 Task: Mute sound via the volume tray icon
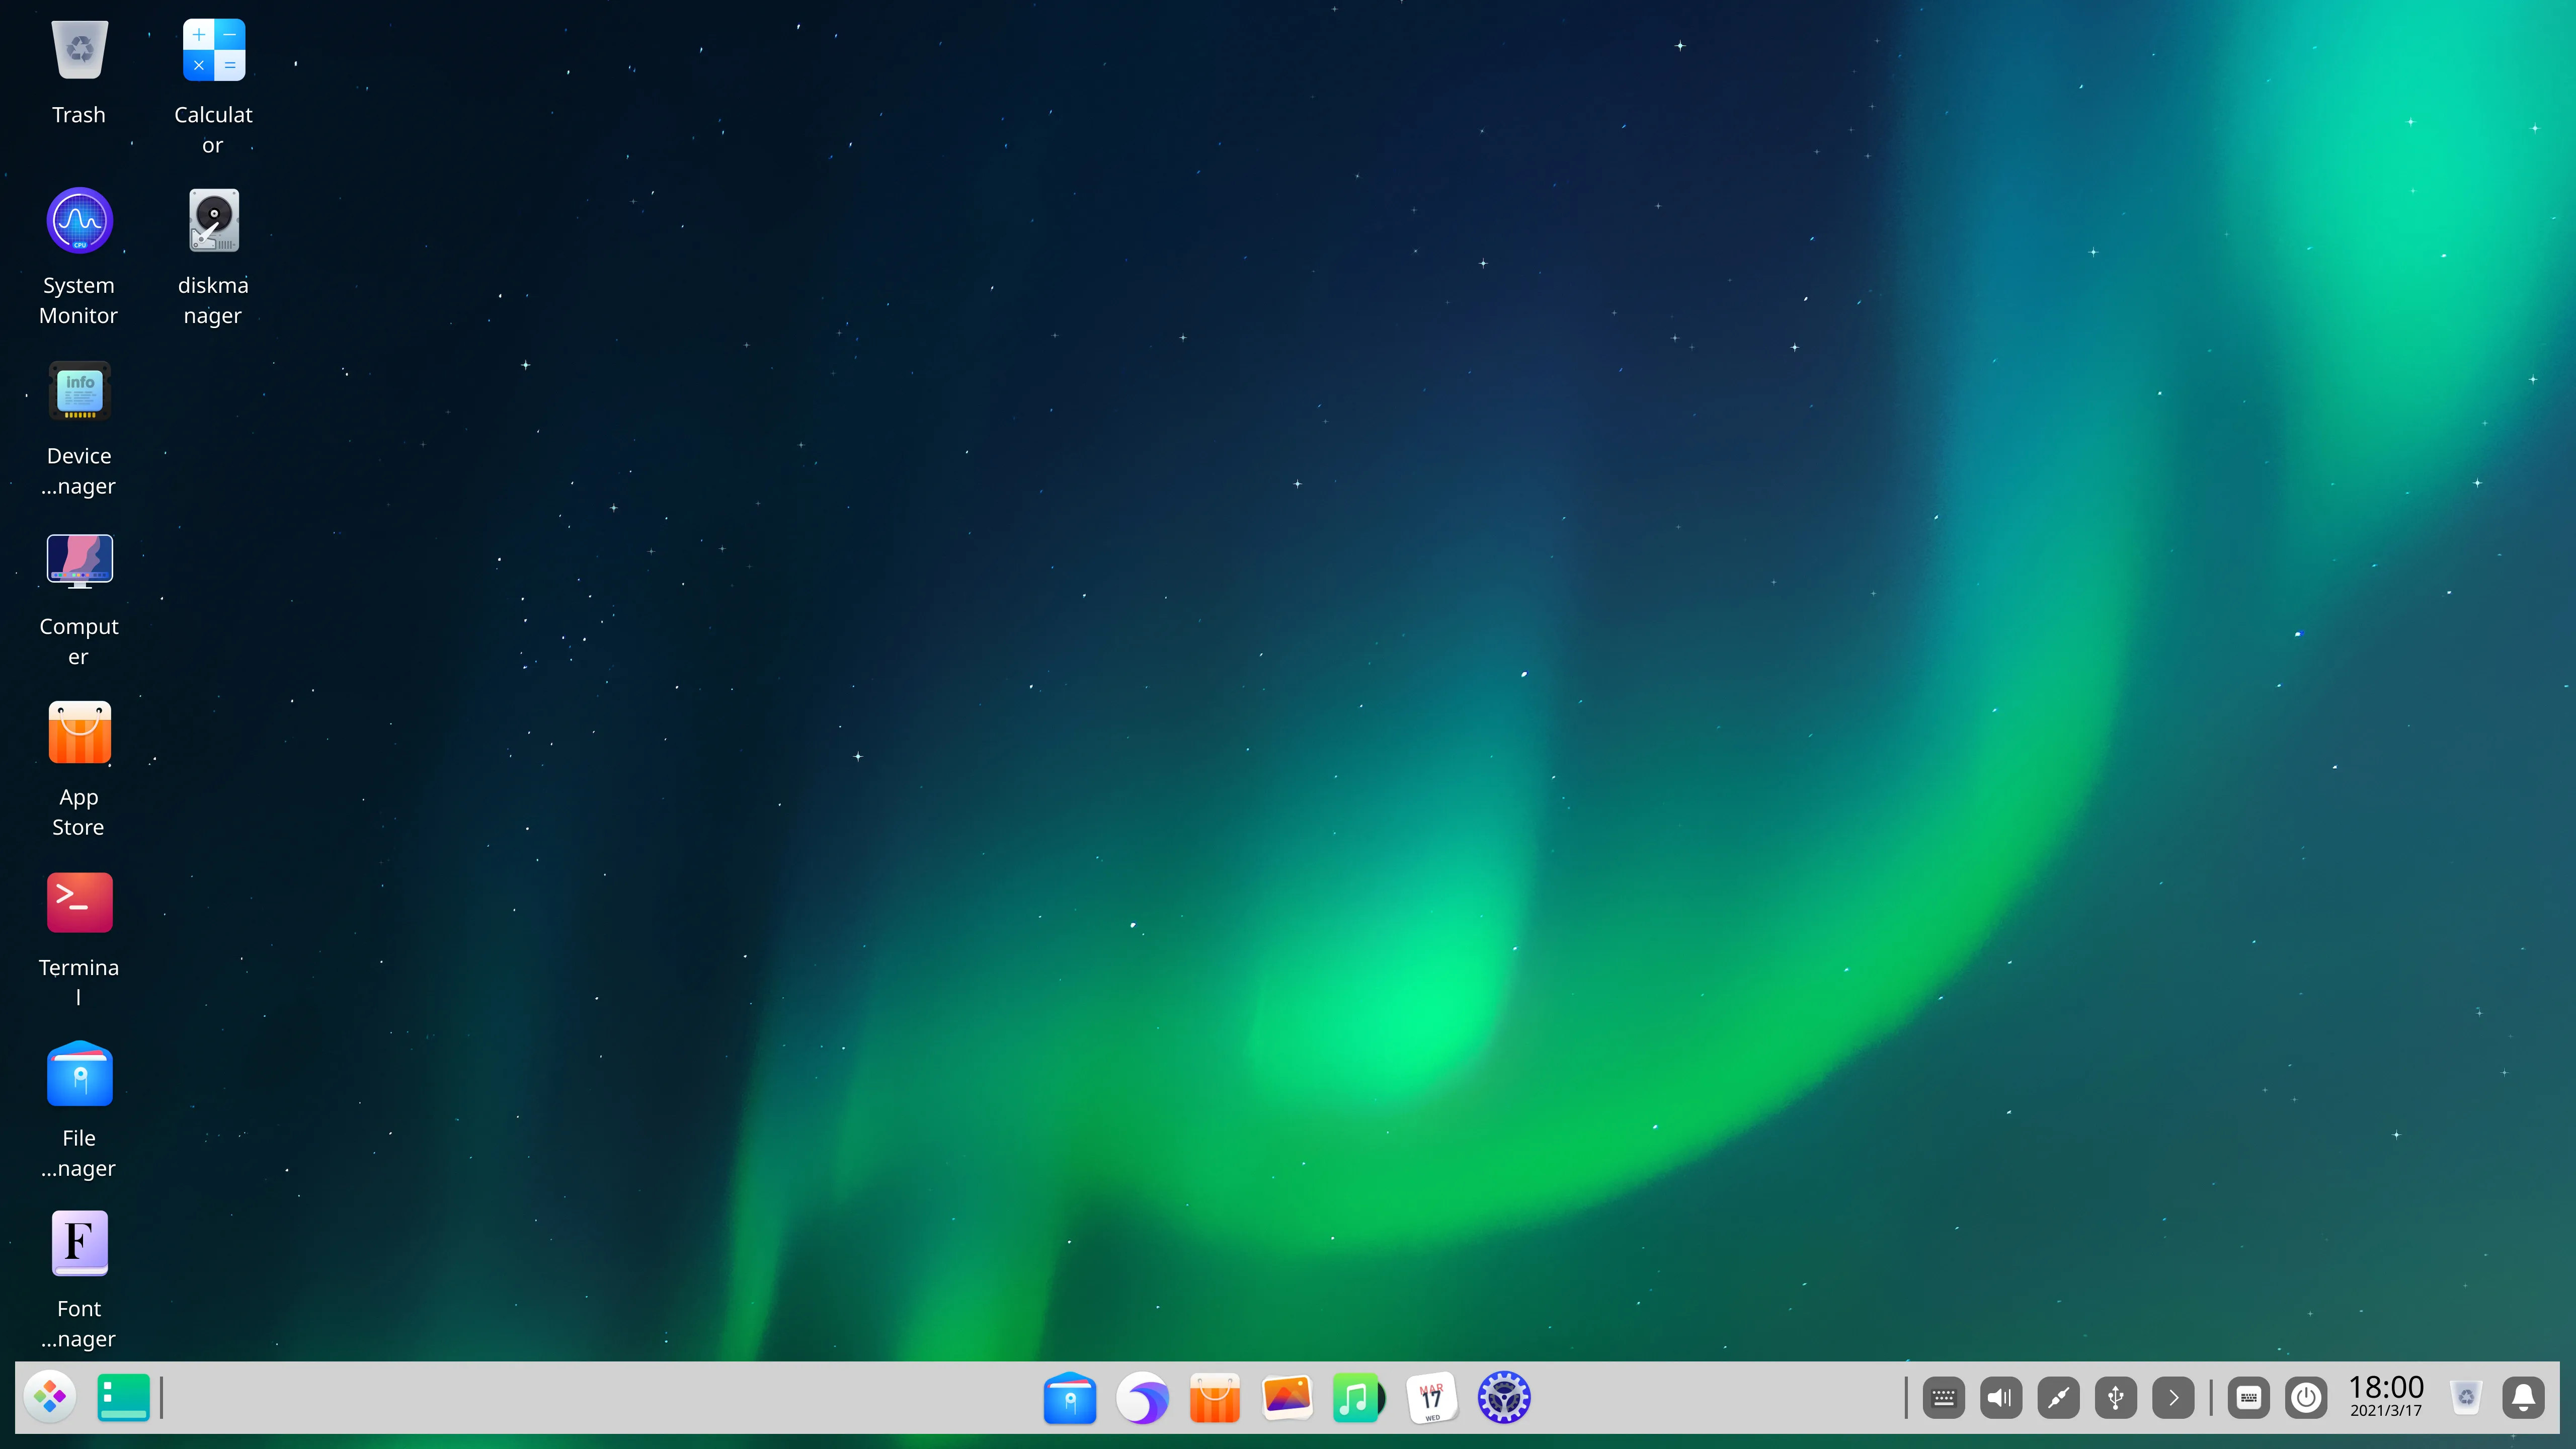tap(2000, 1397)
